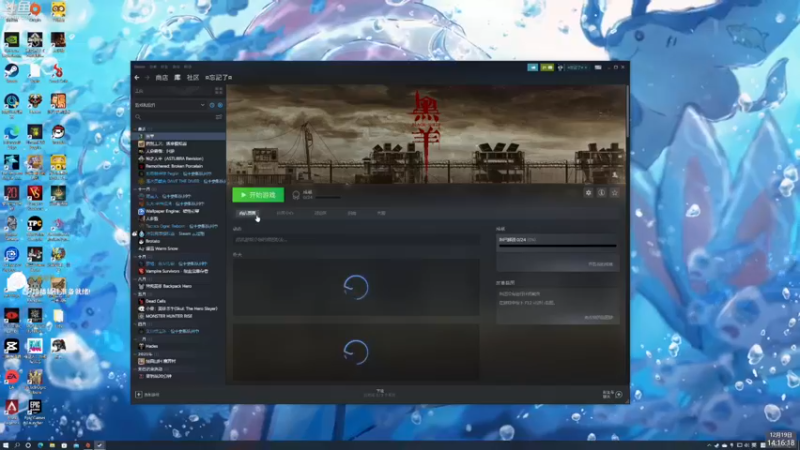This screenshot has width=800, height=450.
Task: Click the teal announcement button in title bar
Action: coord(533,67)
